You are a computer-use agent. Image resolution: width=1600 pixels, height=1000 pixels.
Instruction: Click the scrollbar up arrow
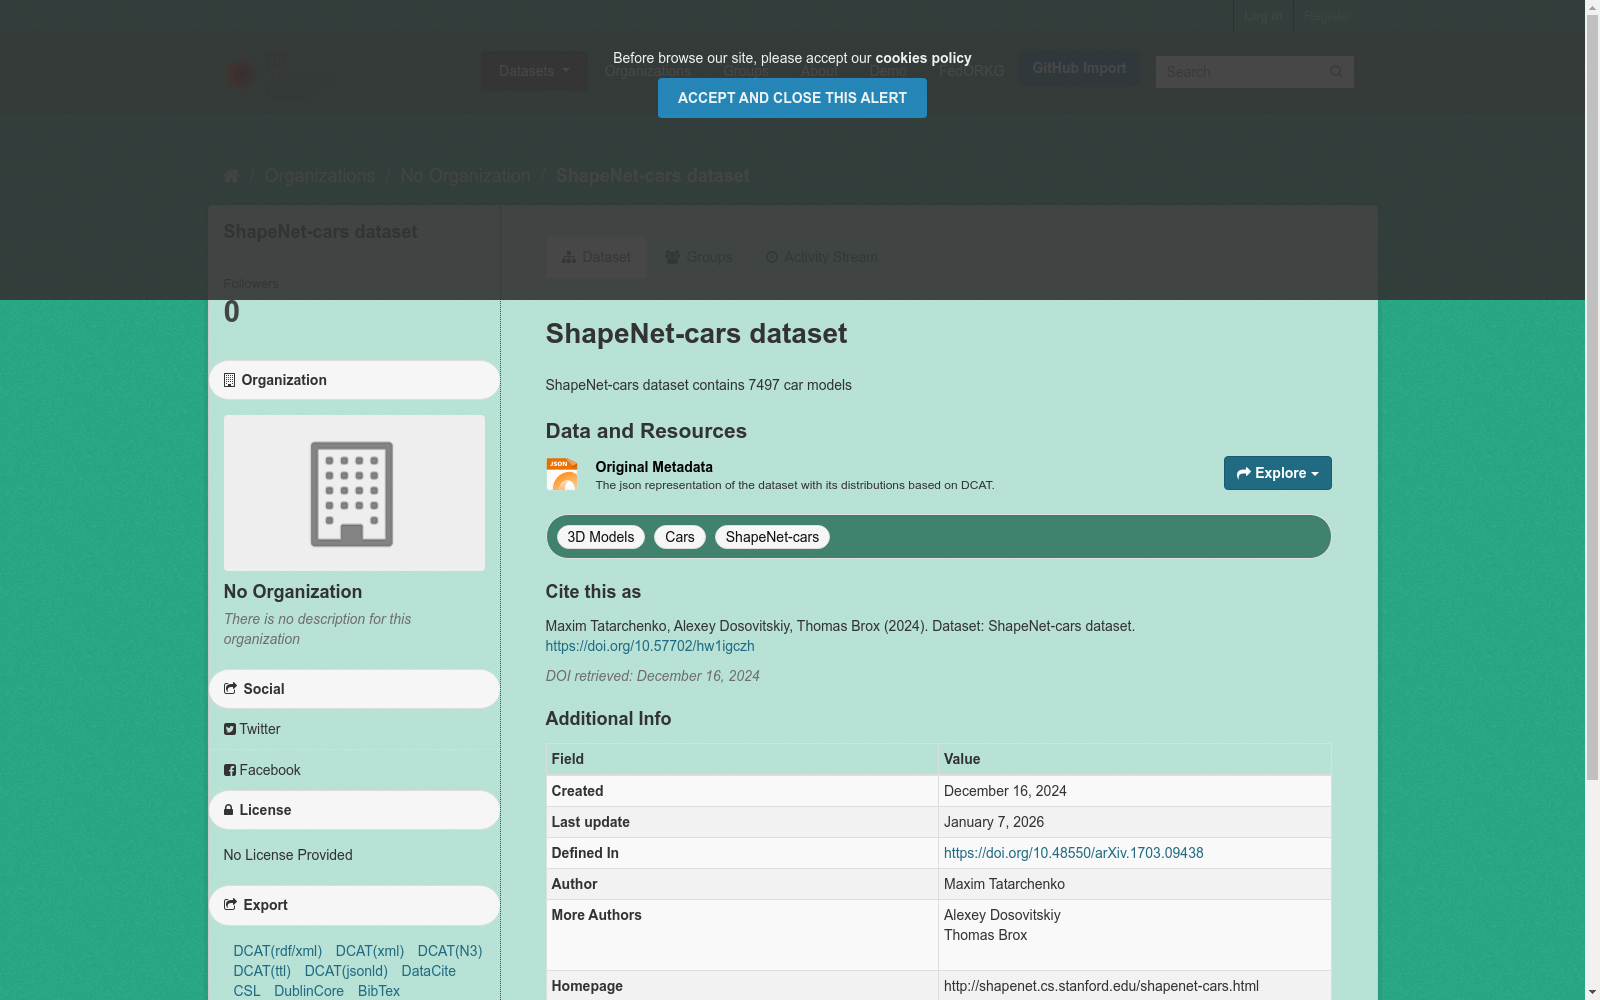(x=1592, y=8)
